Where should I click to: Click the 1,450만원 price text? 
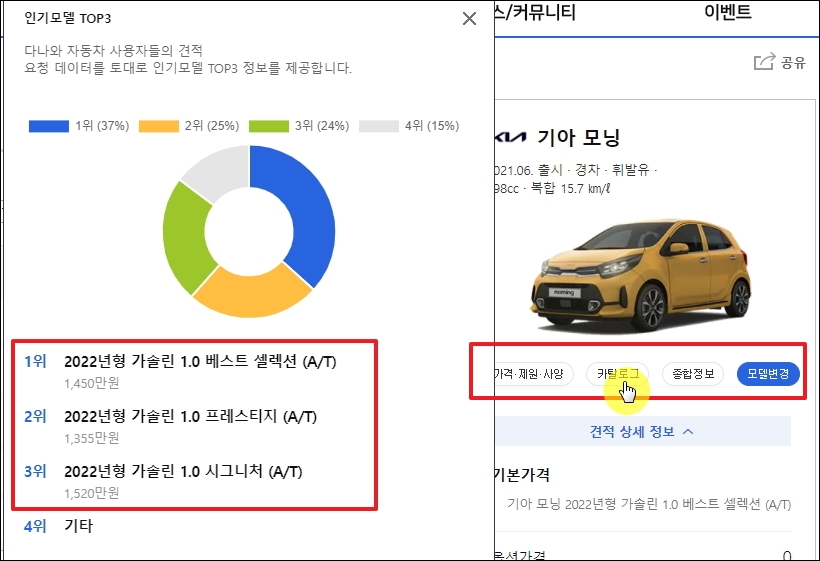pyautogui.click(x=92, y=384)
